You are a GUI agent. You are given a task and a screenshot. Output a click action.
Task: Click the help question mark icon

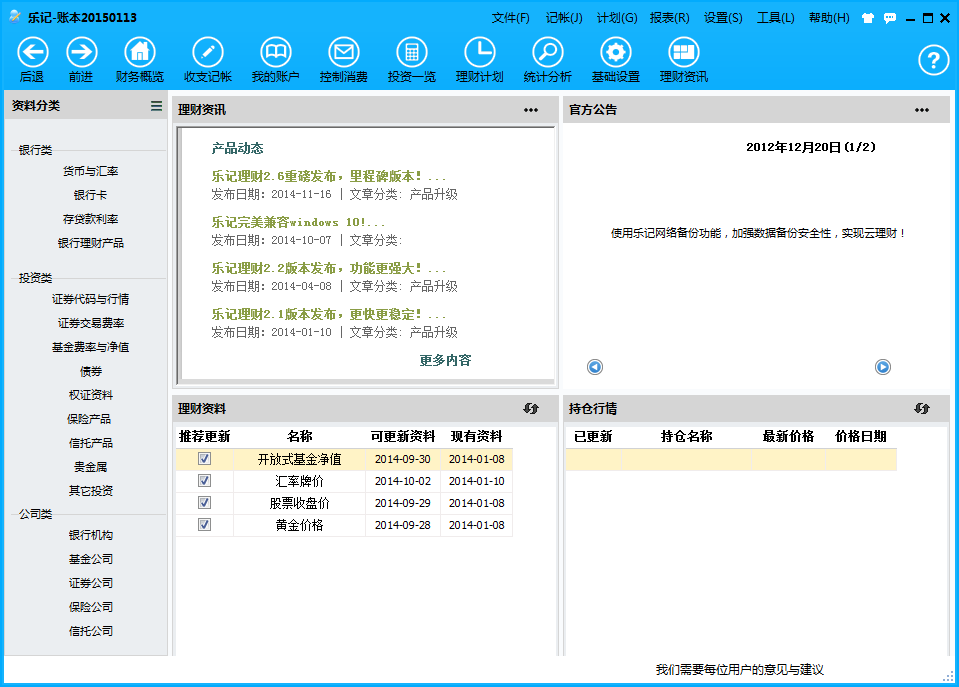coord(933,60)
